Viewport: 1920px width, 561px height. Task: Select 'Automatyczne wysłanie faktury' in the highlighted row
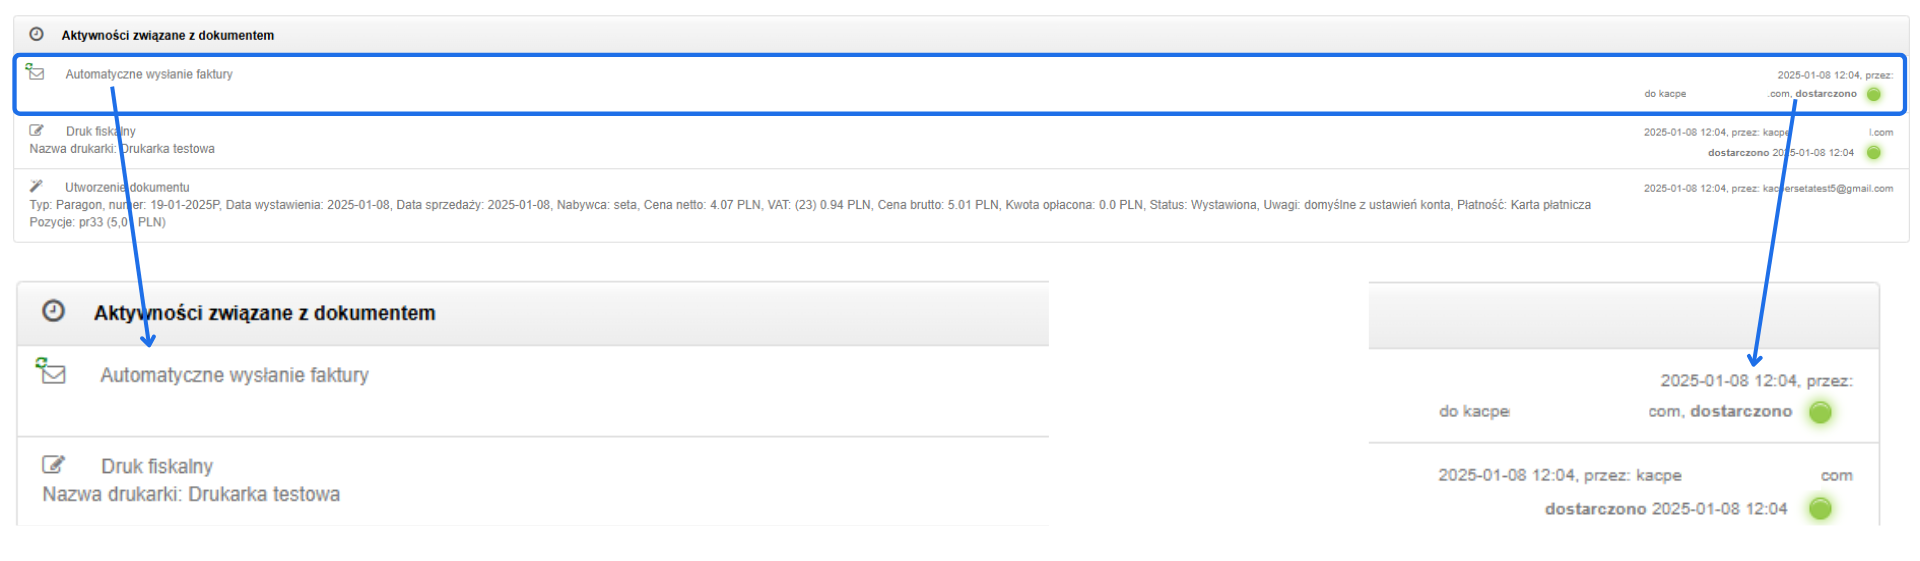pos(149,74)
